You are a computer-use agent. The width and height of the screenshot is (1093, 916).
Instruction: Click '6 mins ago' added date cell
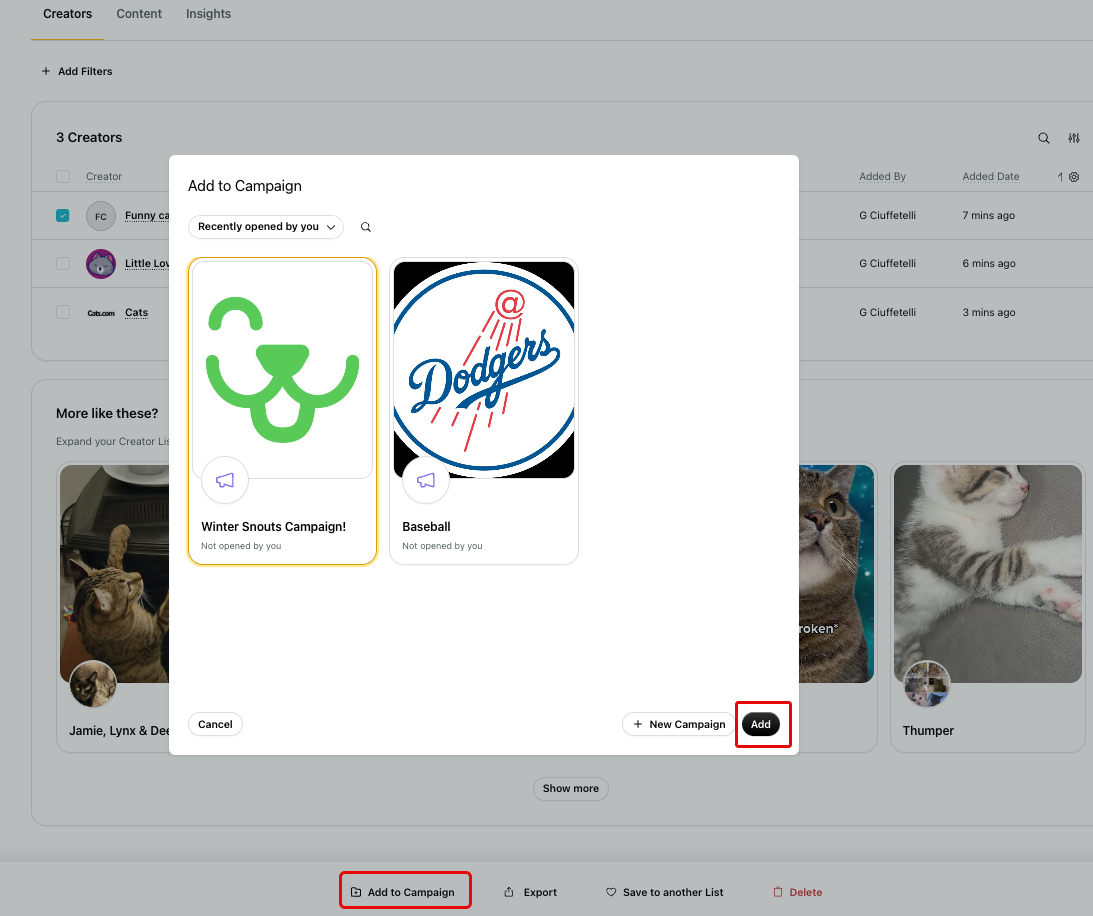pyautogui.click(x=988, y=264)
